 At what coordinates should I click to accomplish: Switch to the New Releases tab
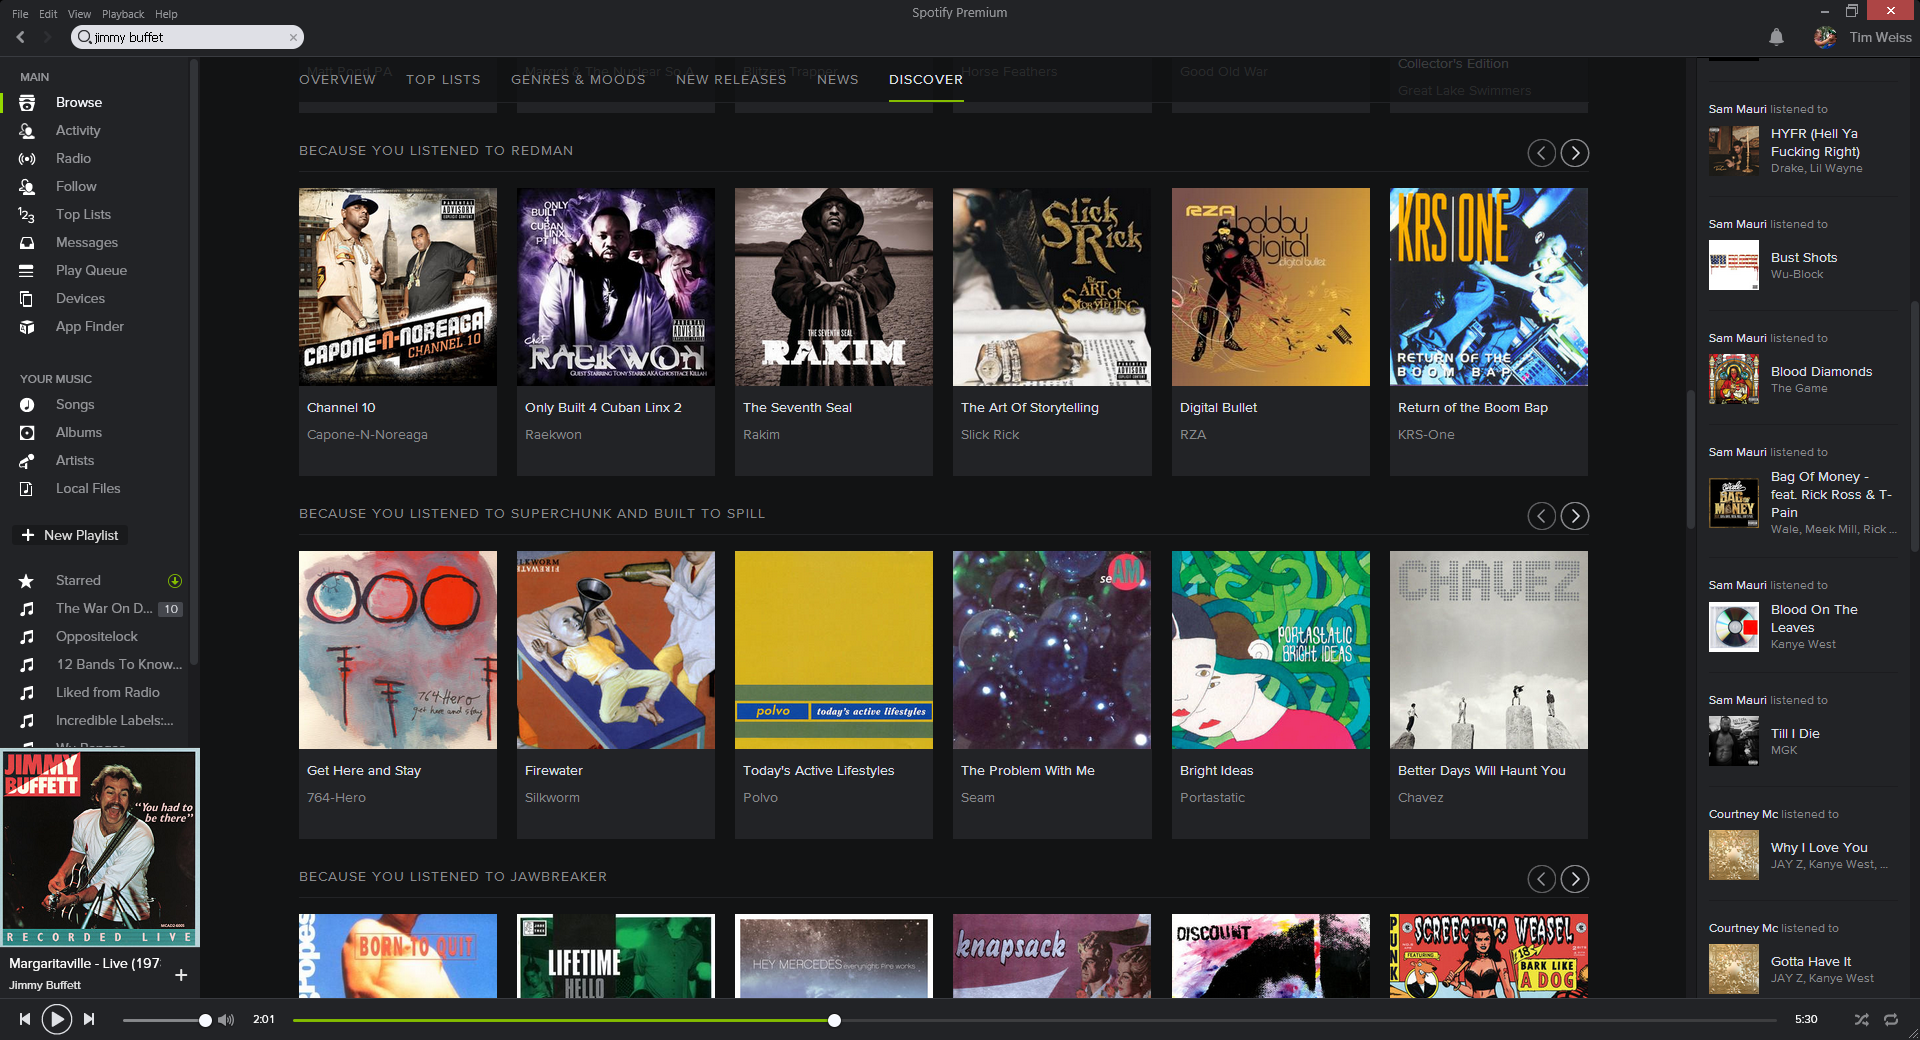(x=731, y=80)
